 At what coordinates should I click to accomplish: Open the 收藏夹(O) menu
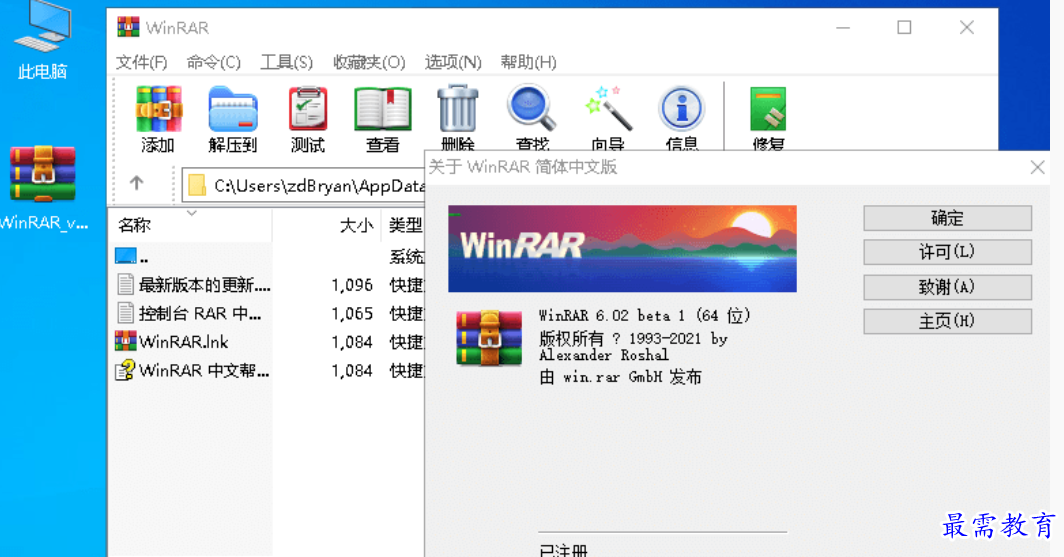click(x=368, y=62)
